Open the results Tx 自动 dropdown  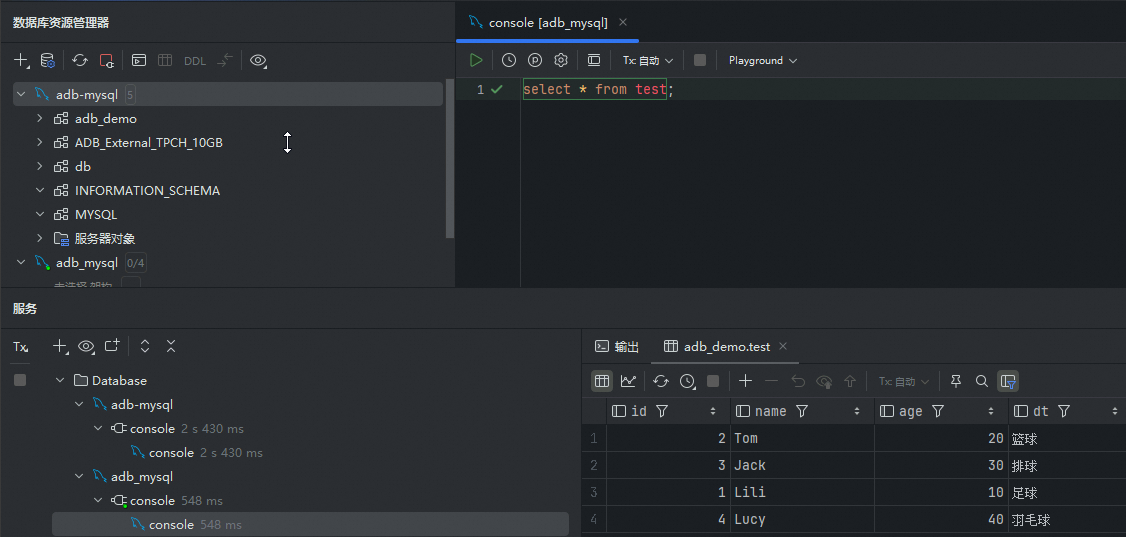[904, 381]
